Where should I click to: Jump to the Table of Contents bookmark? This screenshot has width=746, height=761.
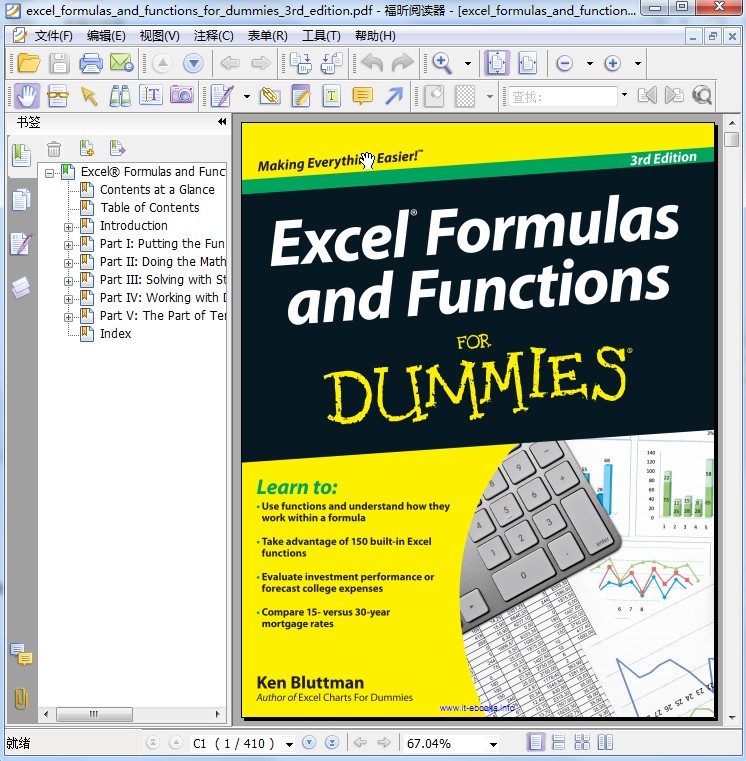pyautogui.click(x=149, y=208)
